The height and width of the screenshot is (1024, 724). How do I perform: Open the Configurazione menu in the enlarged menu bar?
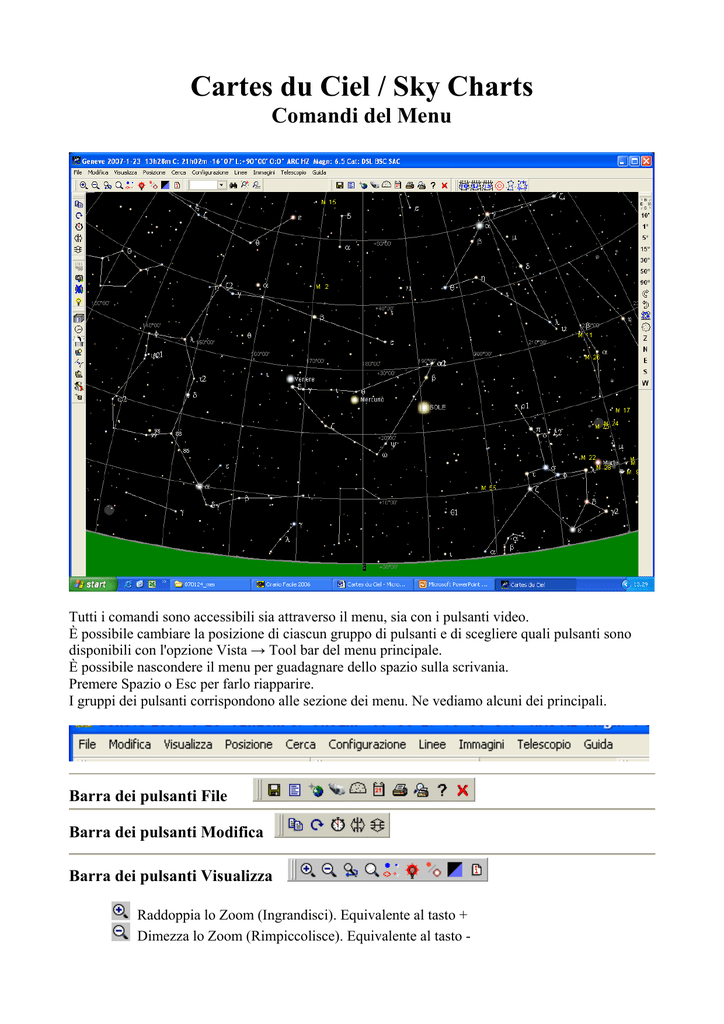click(x=367, y=744)
